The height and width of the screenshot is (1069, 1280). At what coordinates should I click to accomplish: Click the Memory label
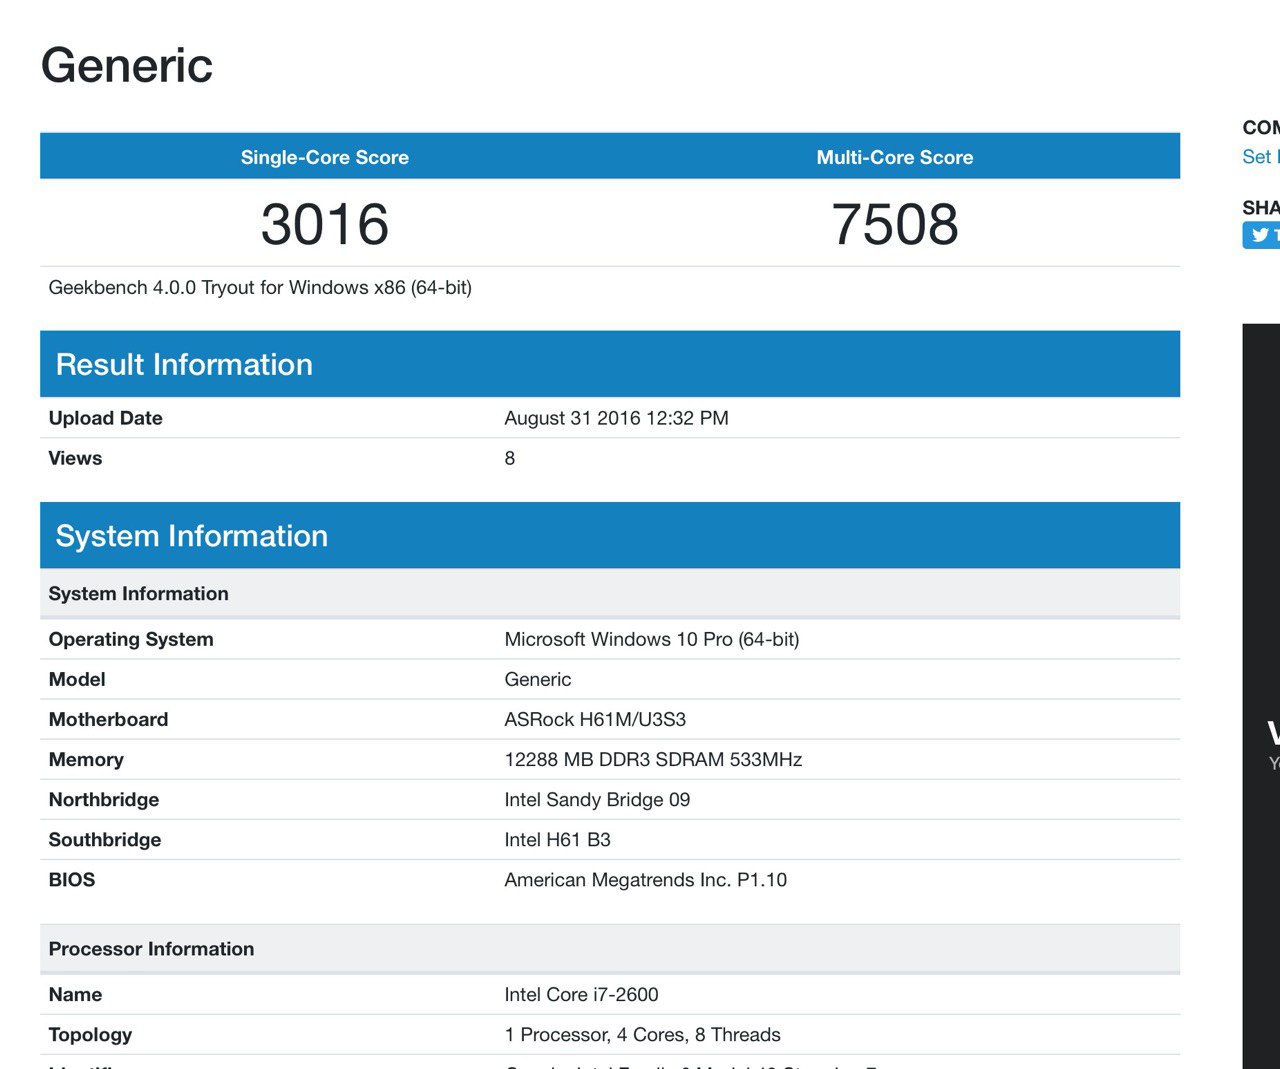pos(86,760)
